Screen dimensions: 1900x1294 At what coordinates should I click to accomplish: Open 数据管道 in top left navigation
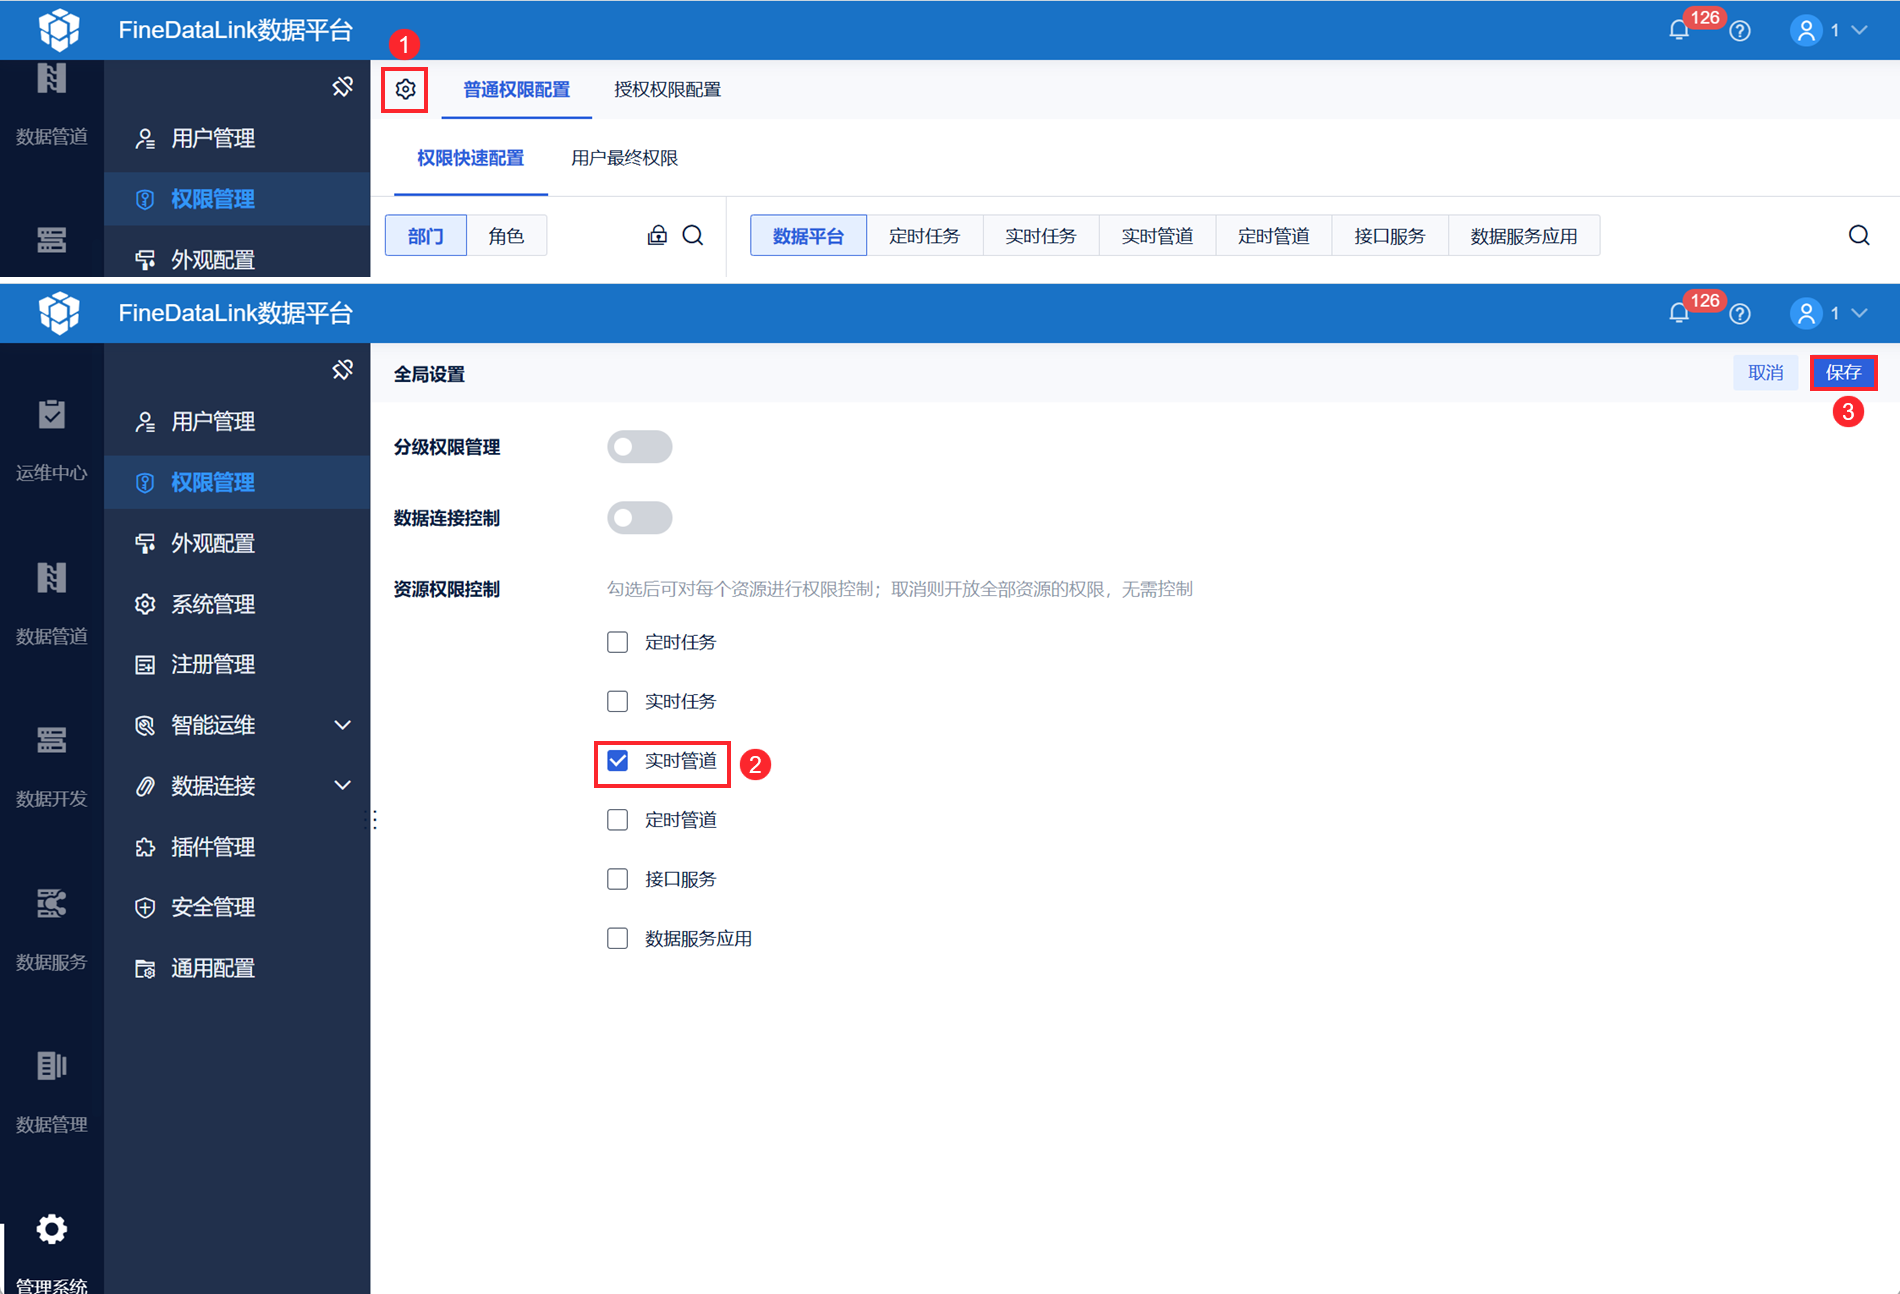coord(52,105)
